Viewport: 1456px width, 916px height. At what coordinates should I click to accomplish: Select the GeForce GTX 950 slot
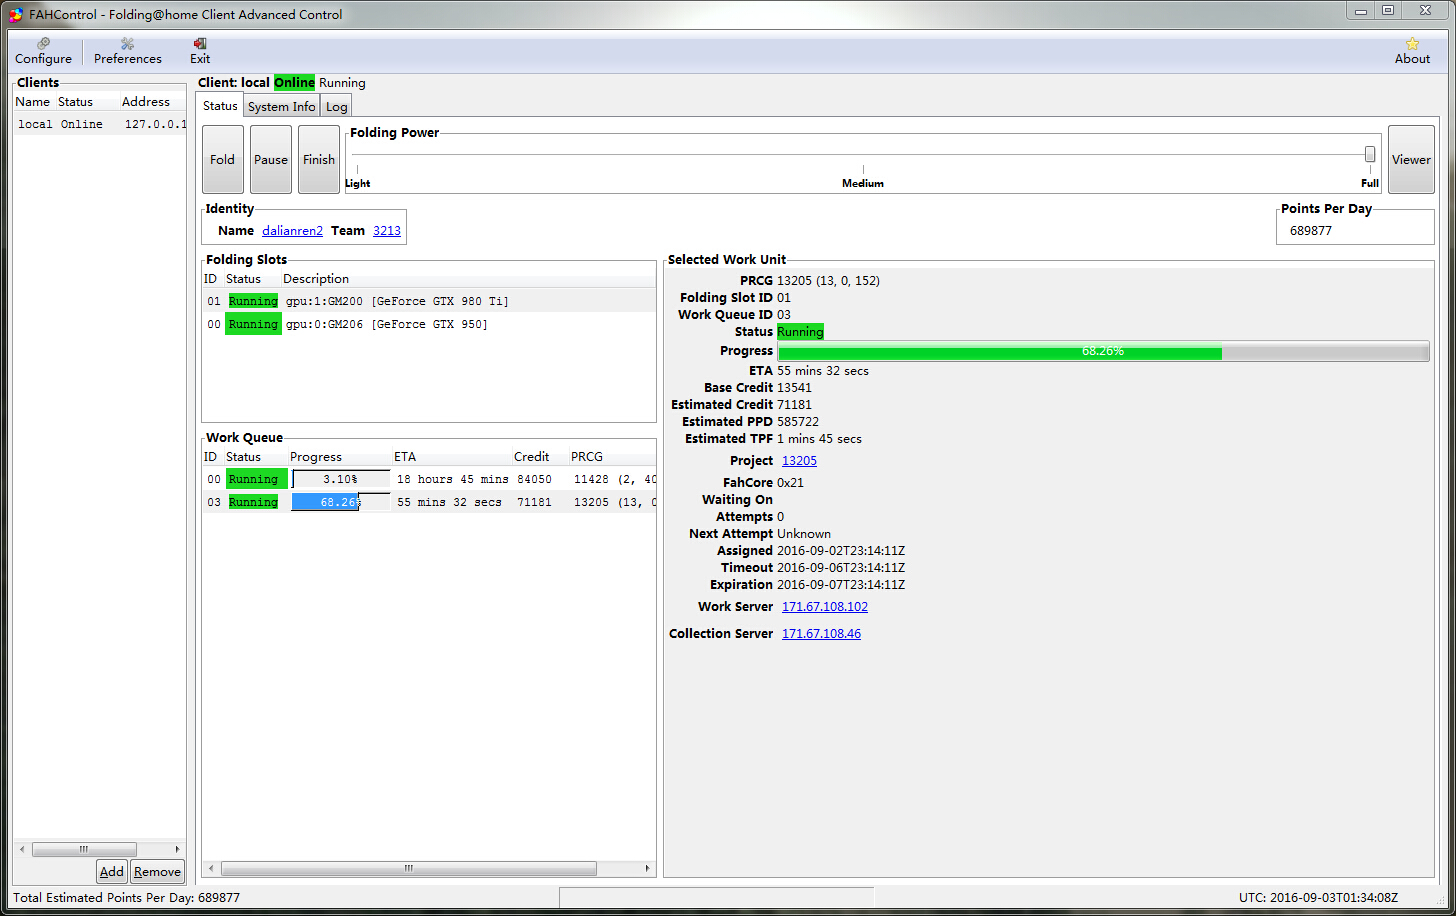(429, 324)
